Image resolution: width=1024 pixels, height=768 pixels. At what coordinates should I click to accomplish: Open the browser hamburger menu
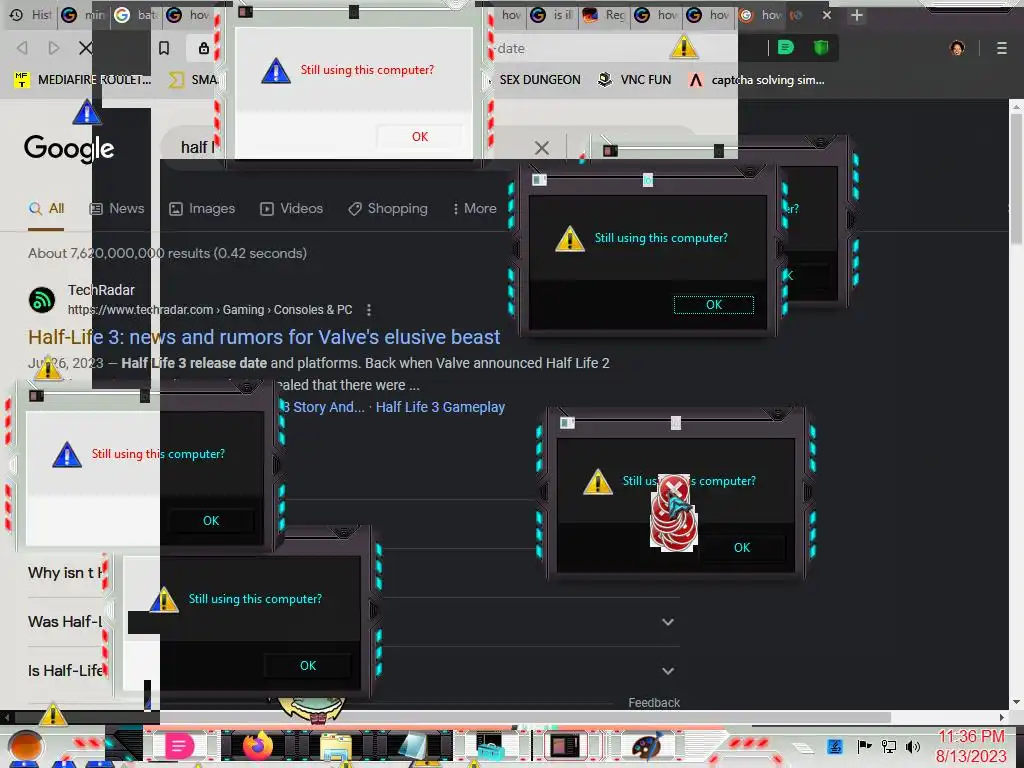[x=1001, y=48]
